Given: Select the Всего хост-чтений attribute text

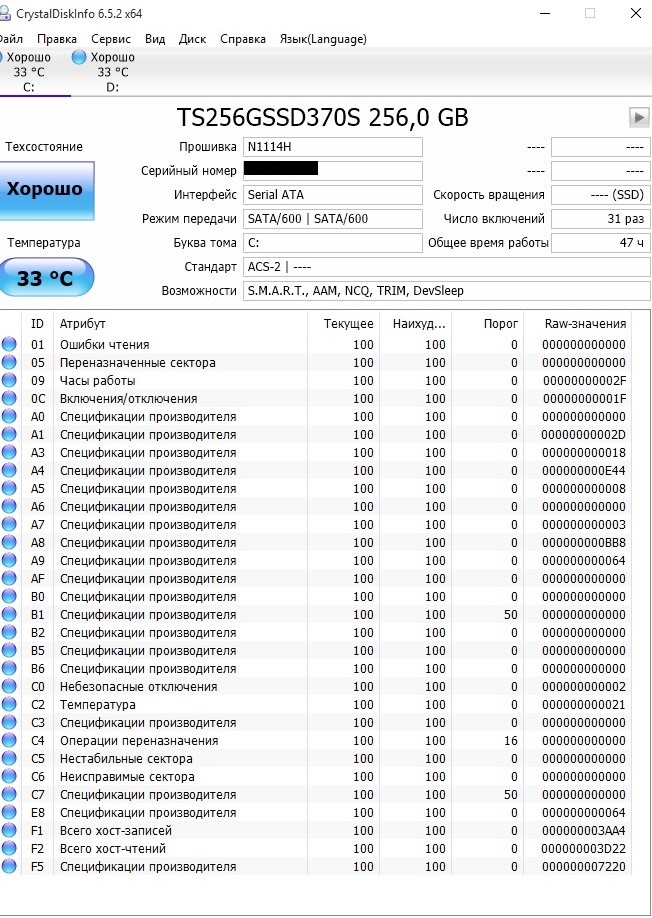Looking at the screenshot, I should (x=113, y=848).
